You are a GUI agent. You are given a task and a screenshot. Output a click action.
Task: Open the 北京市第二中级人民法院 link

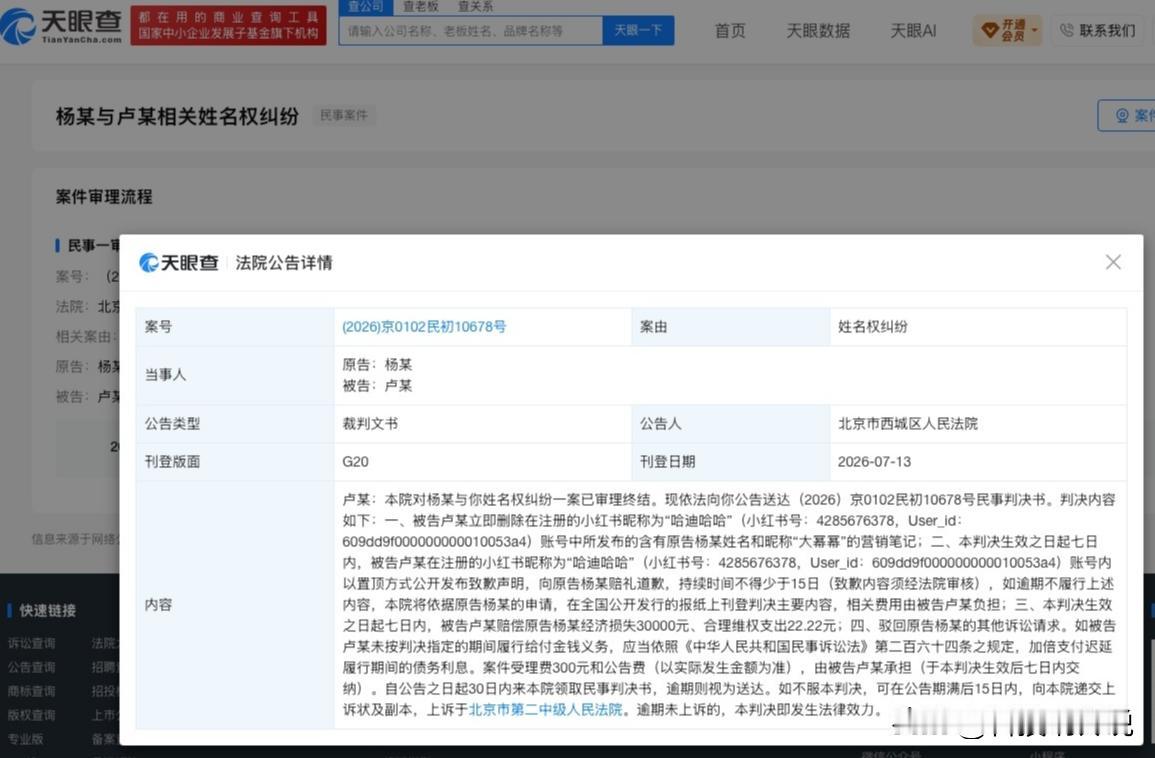[x=545, y=709]
